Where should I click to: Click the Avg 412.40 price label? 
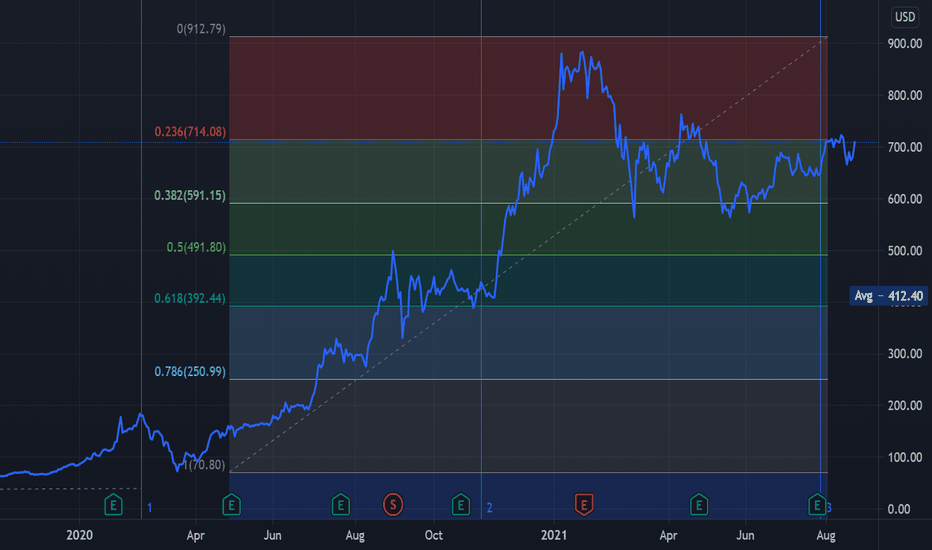point(888,296)
